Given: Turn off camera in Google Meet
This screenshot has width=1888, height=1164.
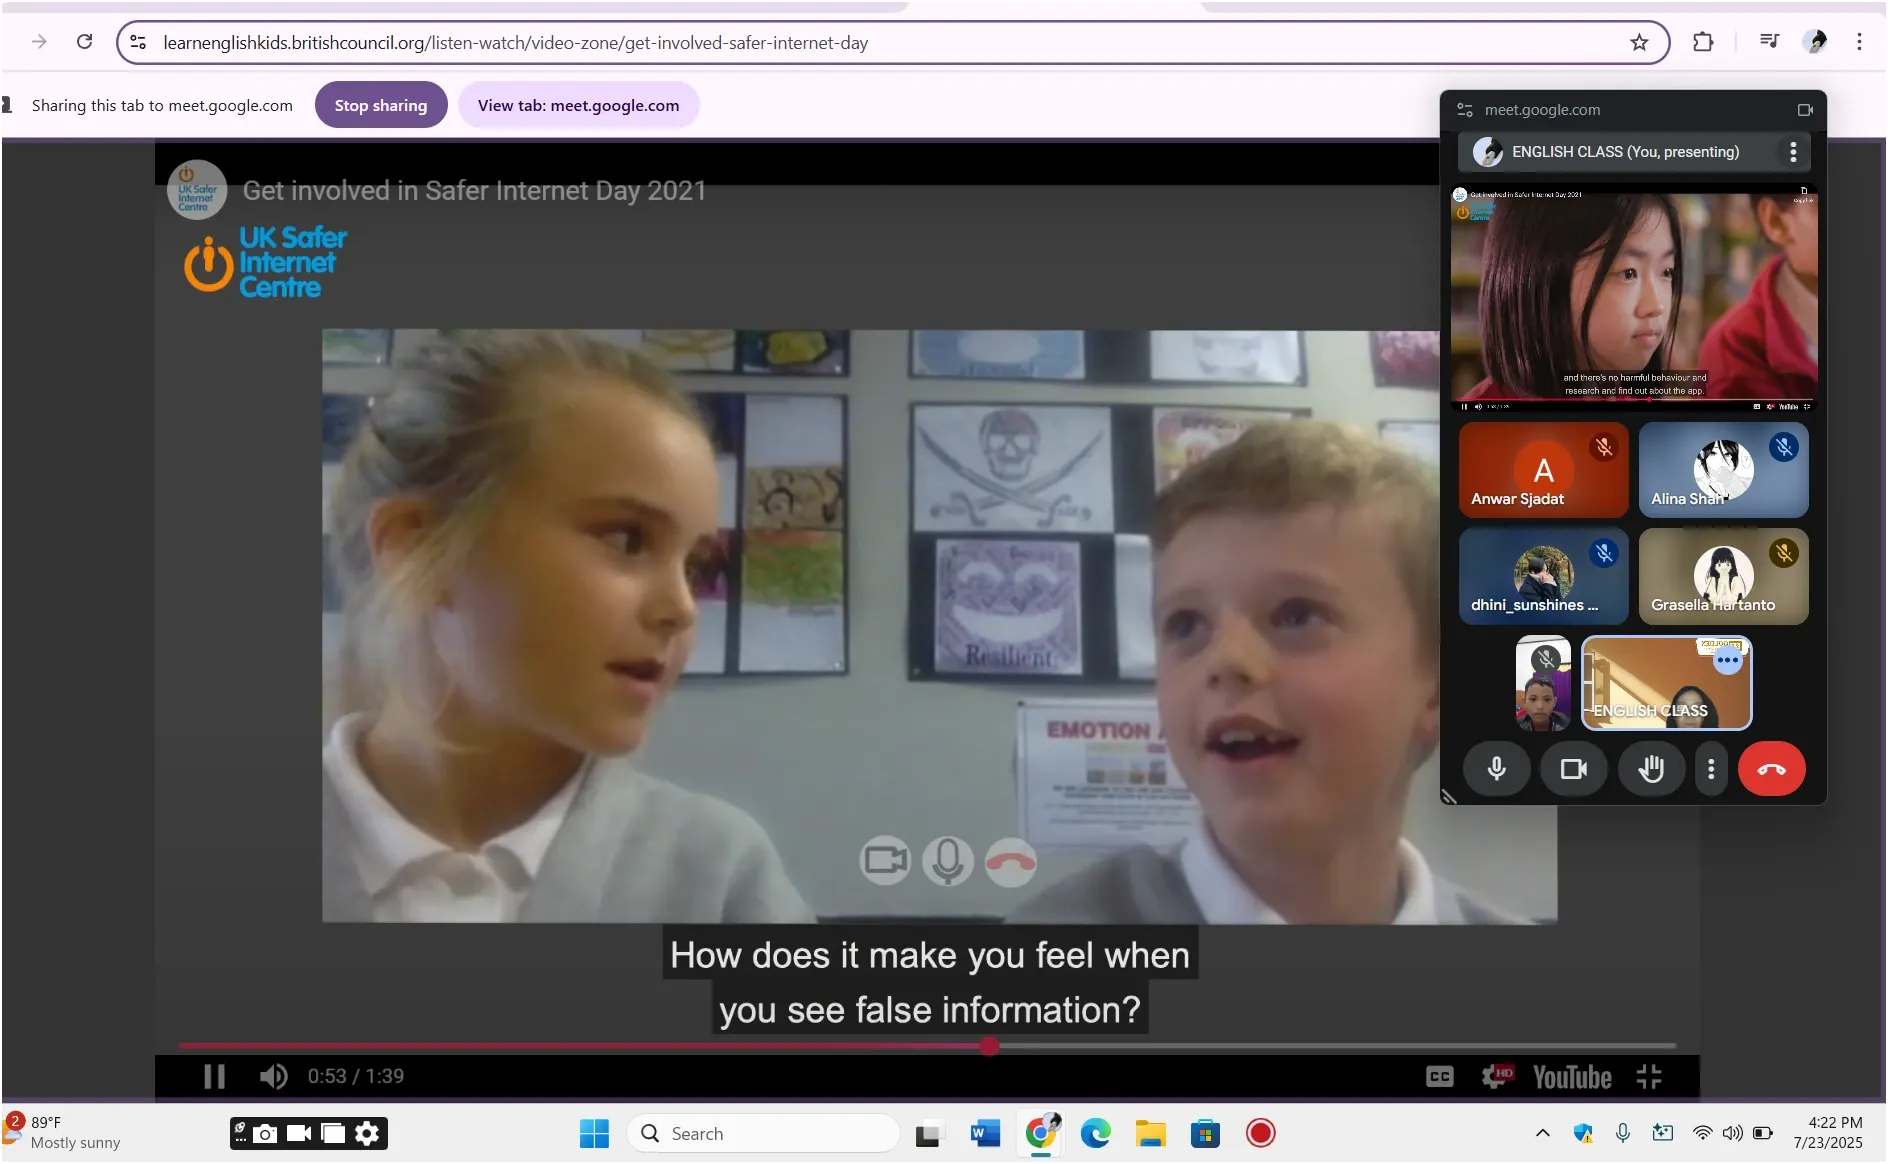Looking at the screenshot, I should coord(1573,769).
